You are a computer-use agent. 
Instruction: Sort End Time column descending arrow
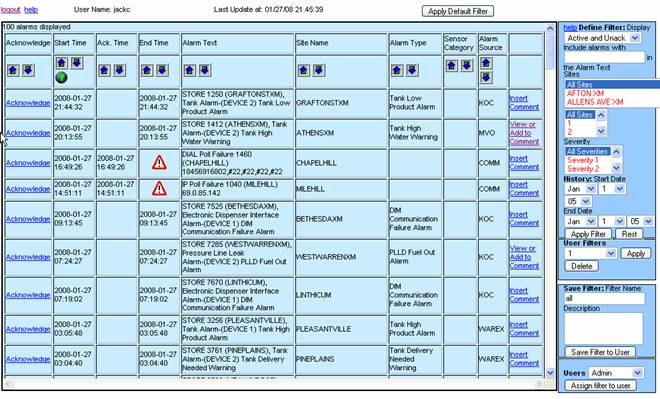(162, 70)
